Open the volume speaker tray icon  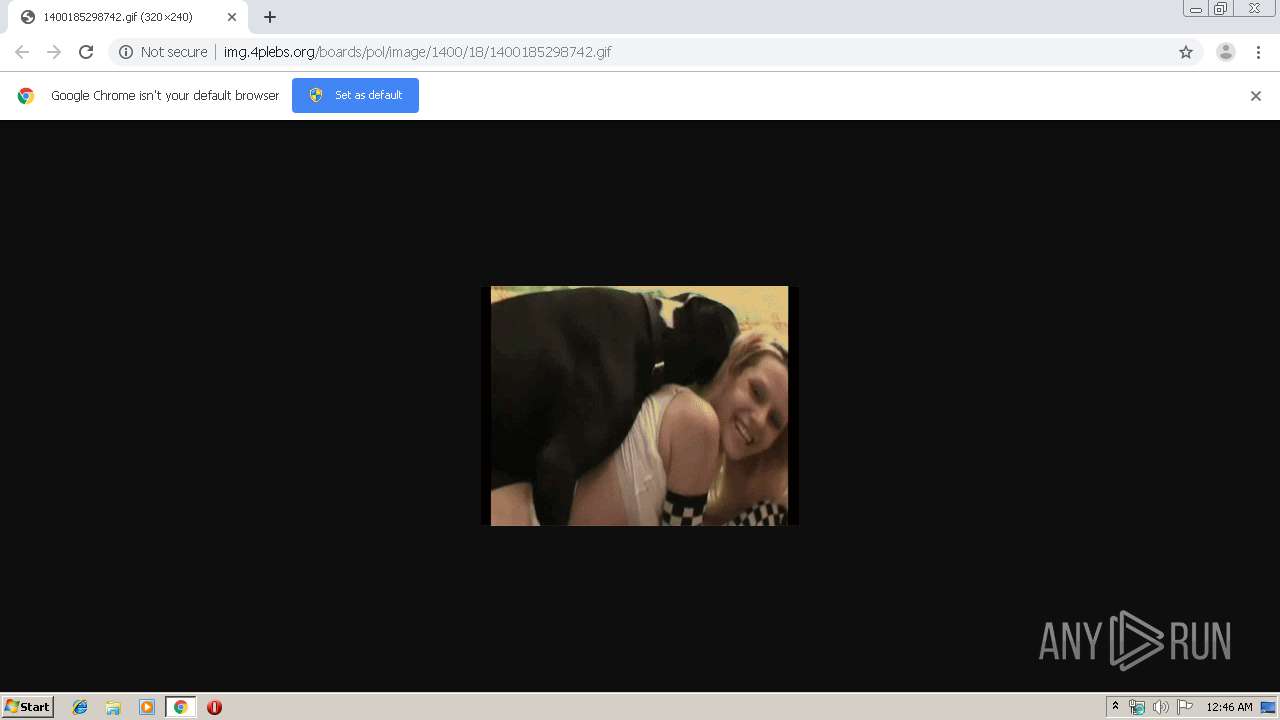(1160, 707)
